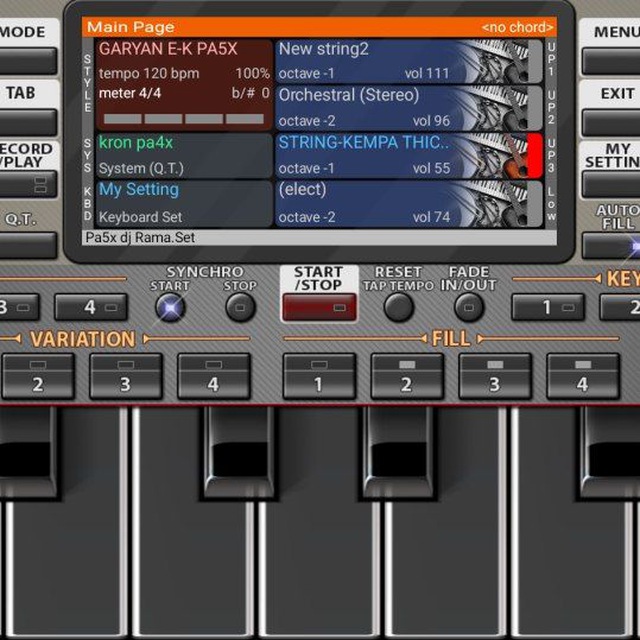Trigger Fill 1 button
The width and height of the screenshot is (640, 640).
[x=319, y=376]
